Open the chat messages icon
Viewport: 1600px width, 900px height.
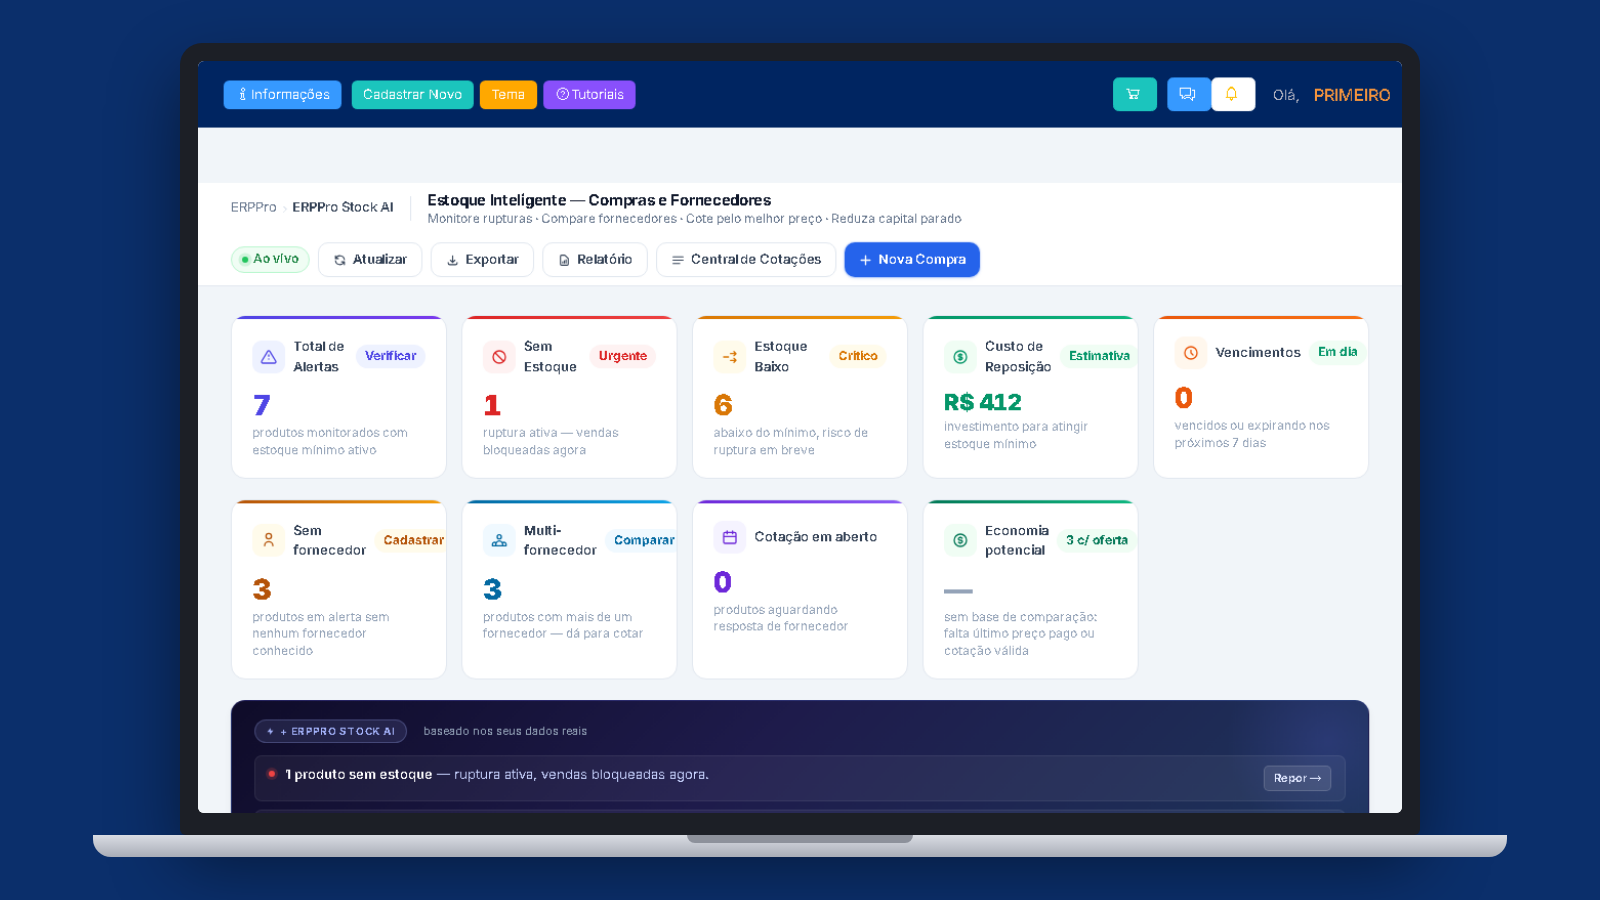tap(1188, 94)
